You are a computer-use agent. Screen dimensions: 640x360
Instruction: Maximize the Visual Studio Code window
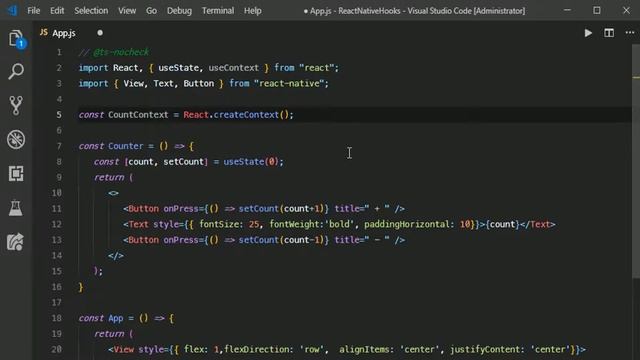597,10
